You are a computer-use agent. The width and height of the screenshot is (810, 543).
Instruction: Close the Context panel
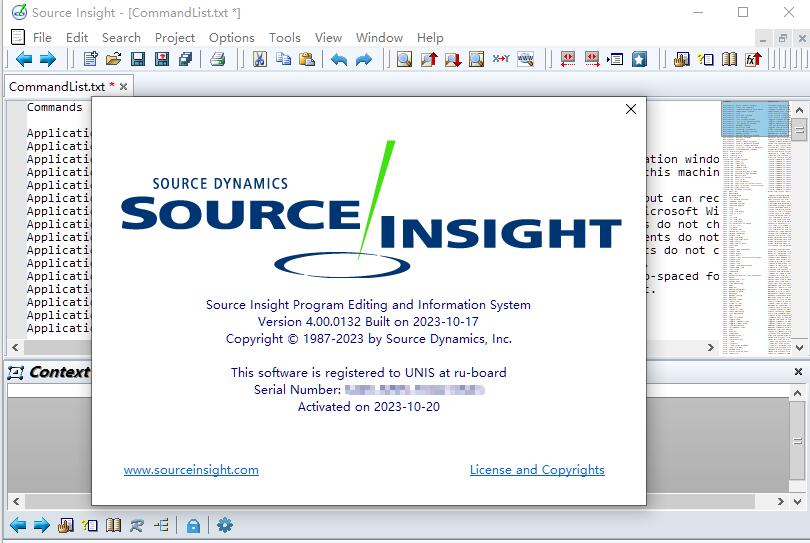click(798, 371)
